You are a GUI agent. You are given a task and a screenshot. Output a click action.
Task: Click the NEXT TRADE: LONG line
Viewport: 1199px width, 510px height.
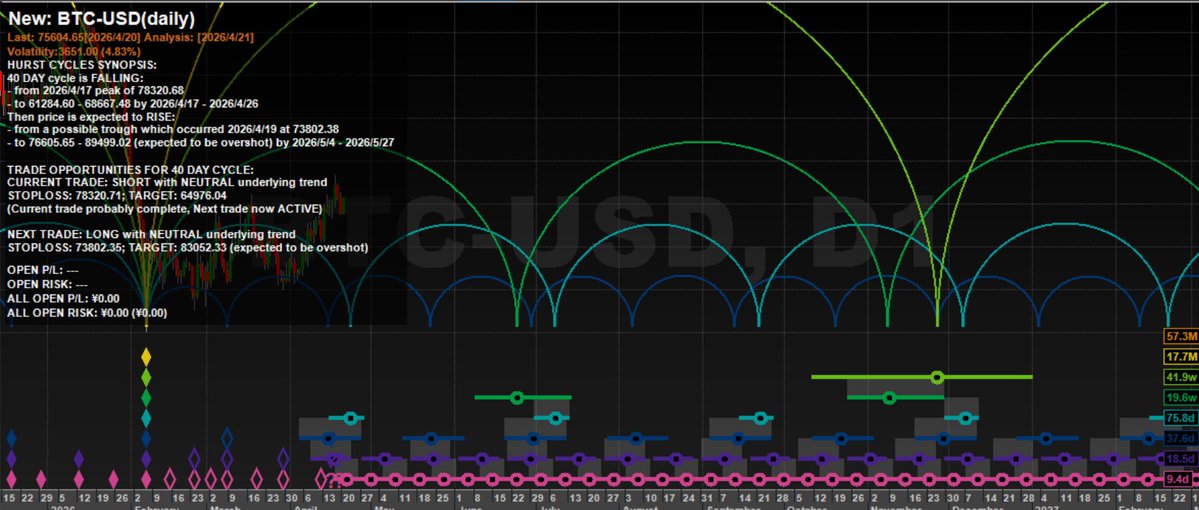click(151, 234)
